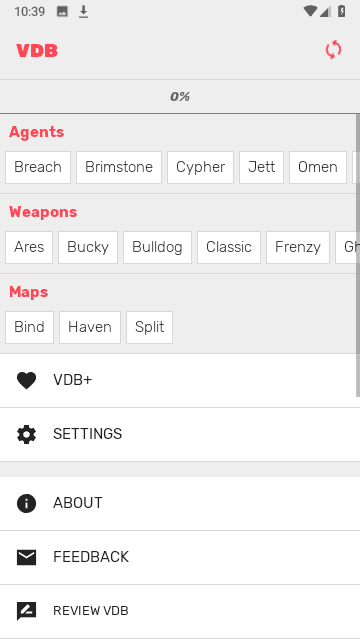This screenshot has width=360, height=640.
Task: Tap the image notification icon in status bar
Action: click(x=62, y=12)
